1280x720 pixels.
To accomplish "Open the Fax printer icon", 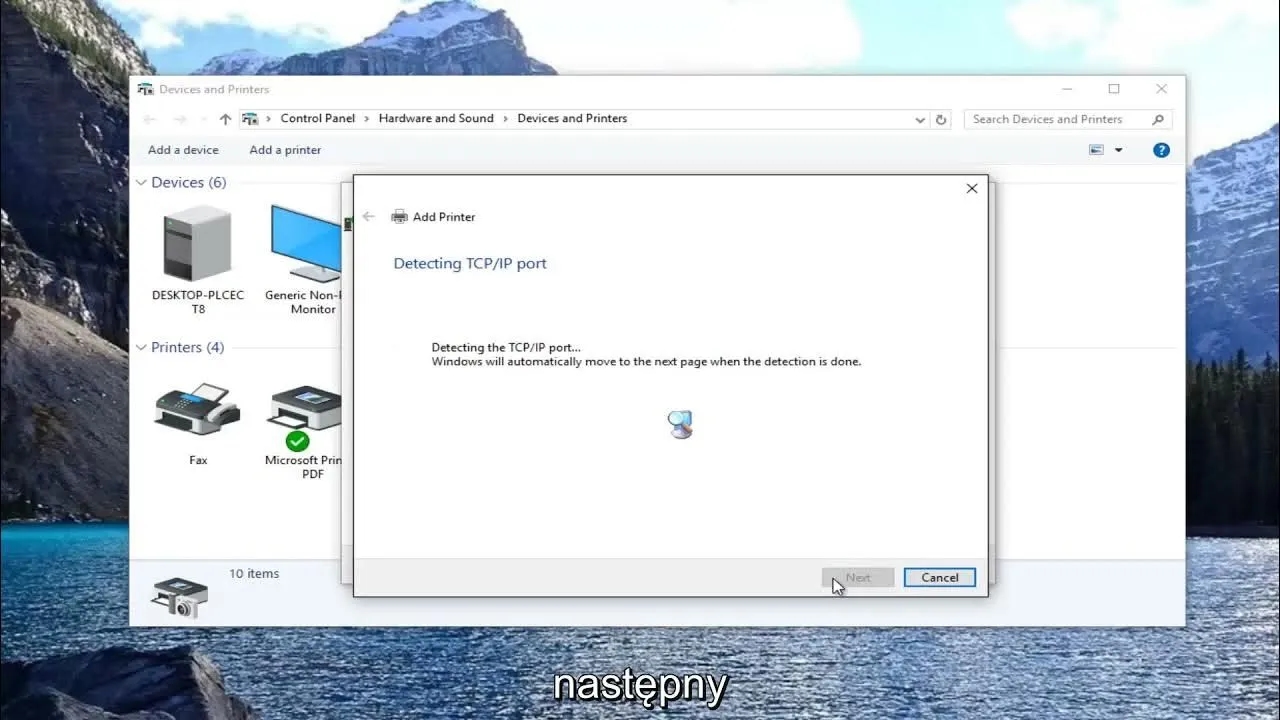I will [196, 414].
